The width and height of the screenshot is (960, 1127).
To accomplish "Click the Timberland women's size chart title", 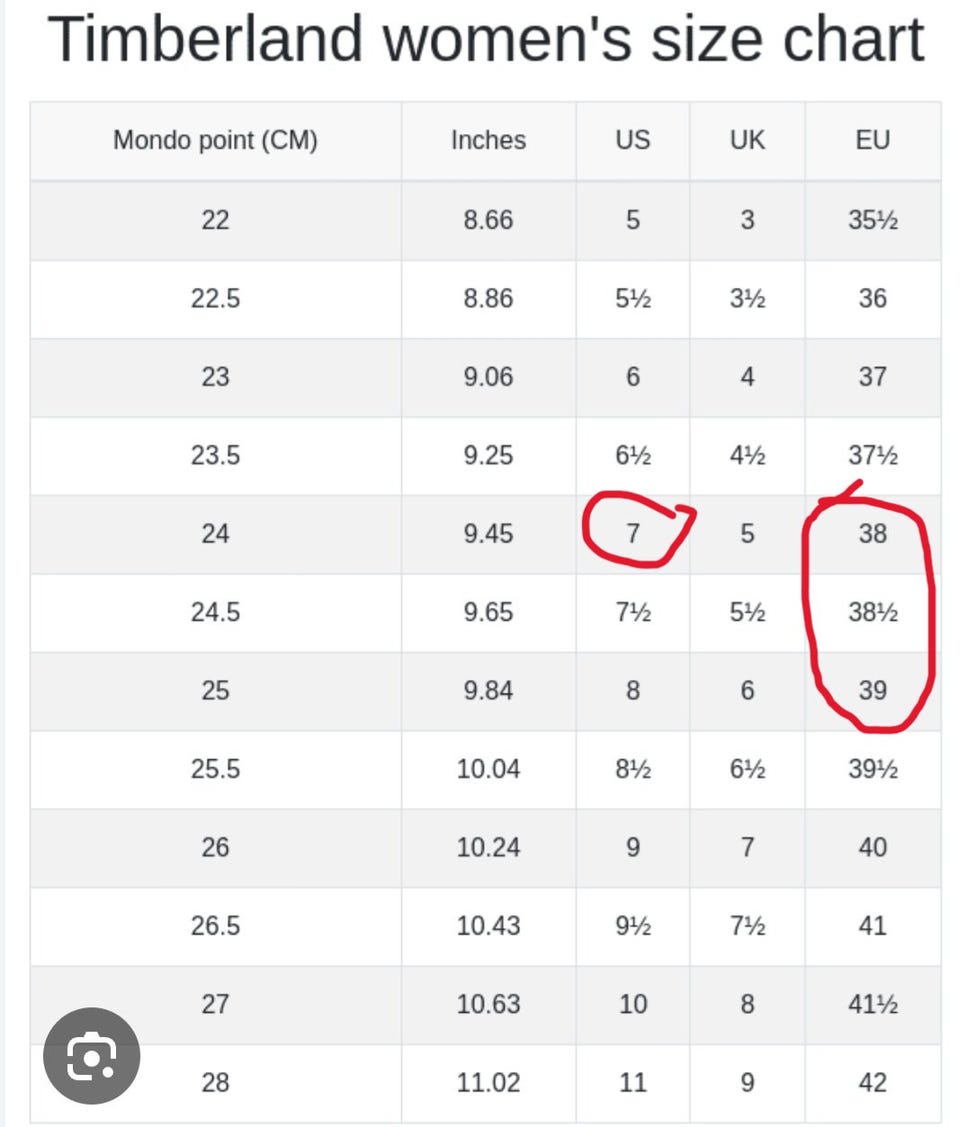I will click(486, 40).
